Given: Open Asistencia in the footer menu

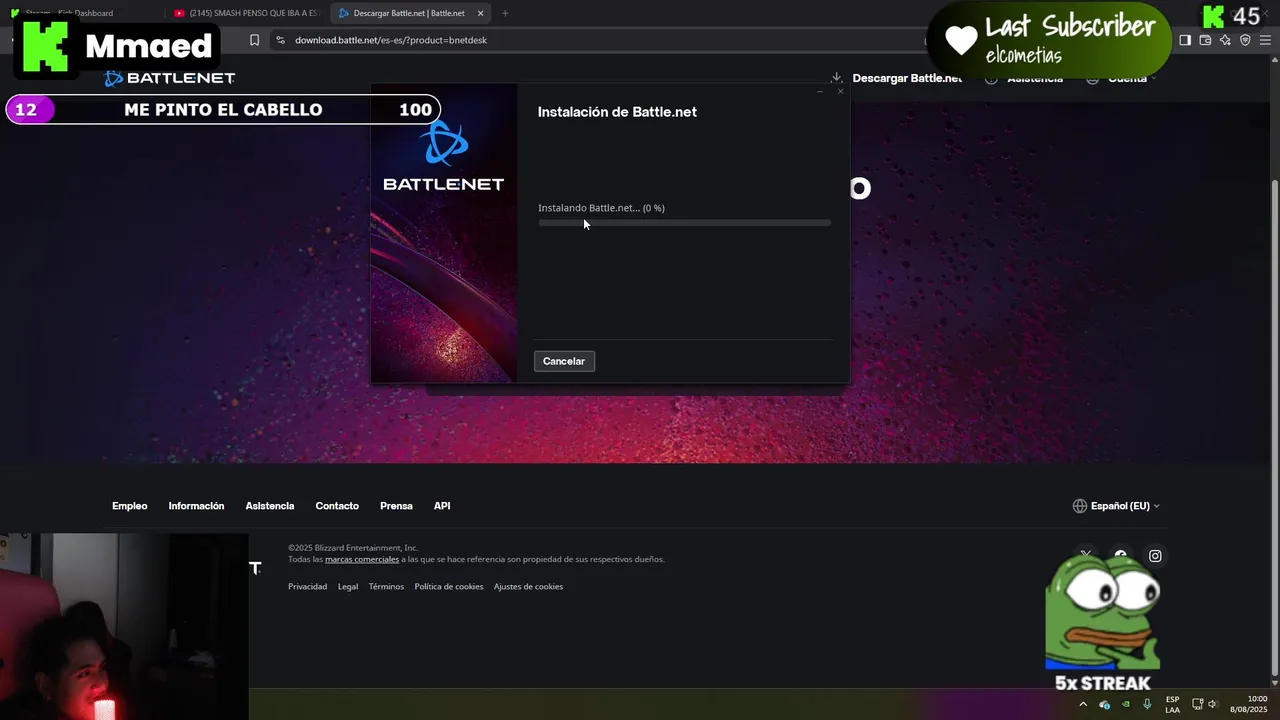Looking at the screenshot, I should [270, 506].
